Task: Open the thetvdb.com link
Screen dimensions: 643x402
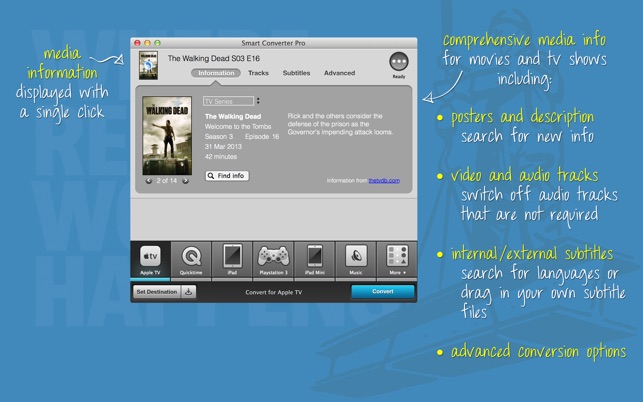Action: (x=384, y=180)
